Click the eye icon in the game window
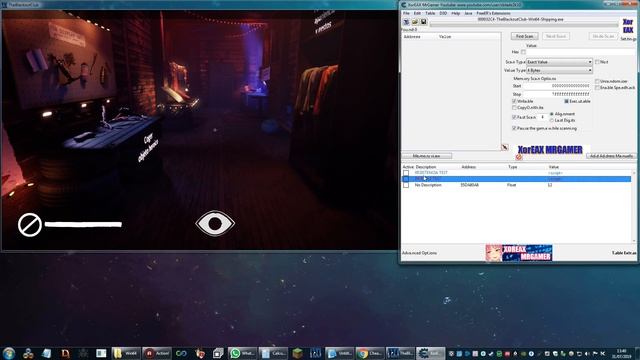Viewport: 640px width, 360px height. pos(215,223)
